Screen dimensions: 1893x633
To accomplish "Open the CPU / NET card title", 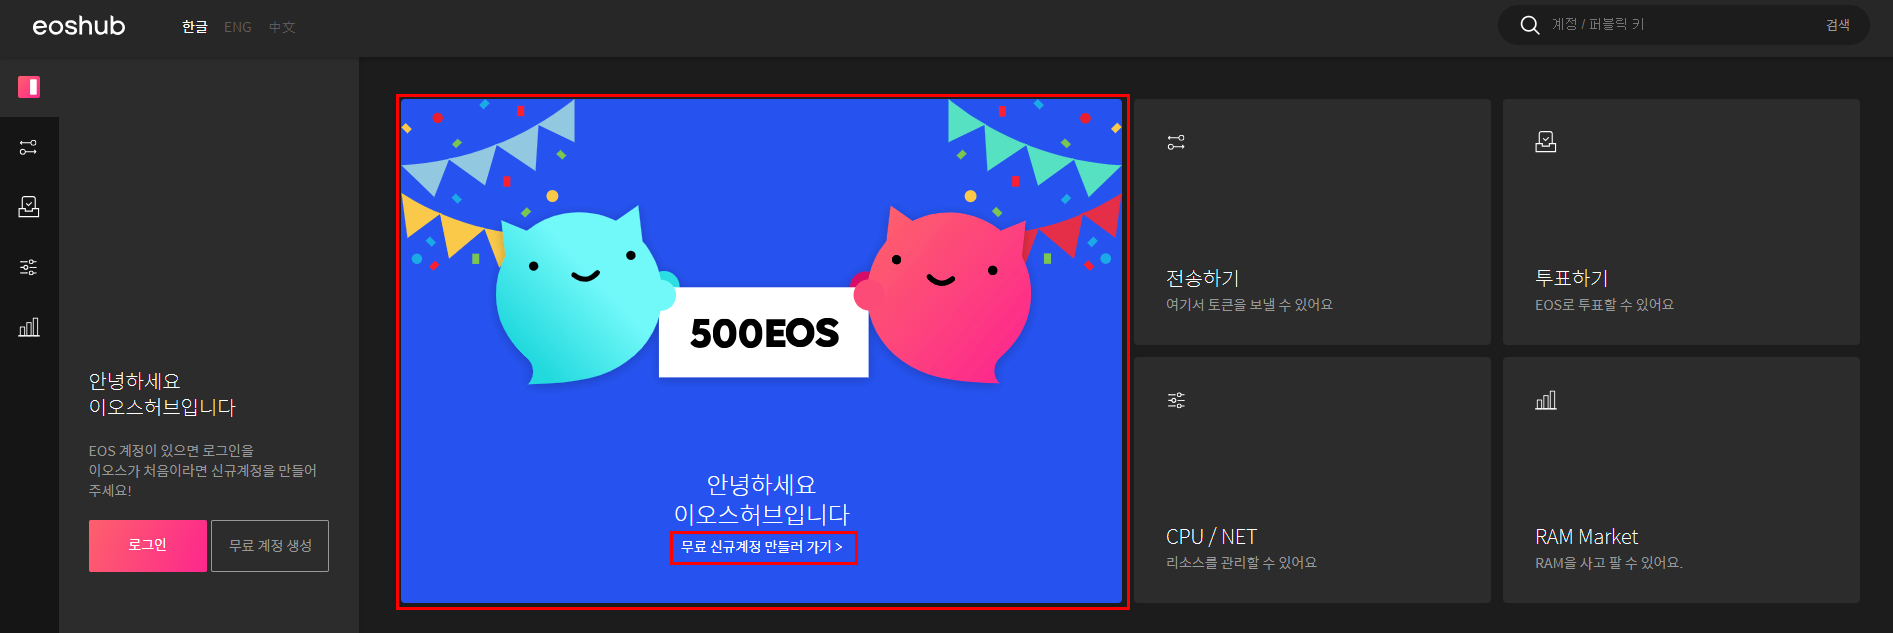I will 1211,537.
